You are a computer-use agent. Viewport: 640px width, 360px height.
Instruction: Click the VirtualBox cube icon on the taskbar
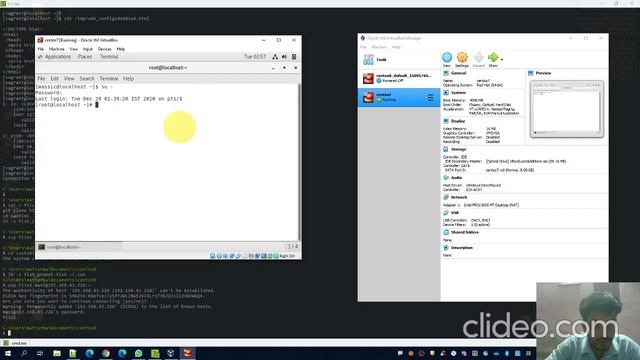point(171,353)
